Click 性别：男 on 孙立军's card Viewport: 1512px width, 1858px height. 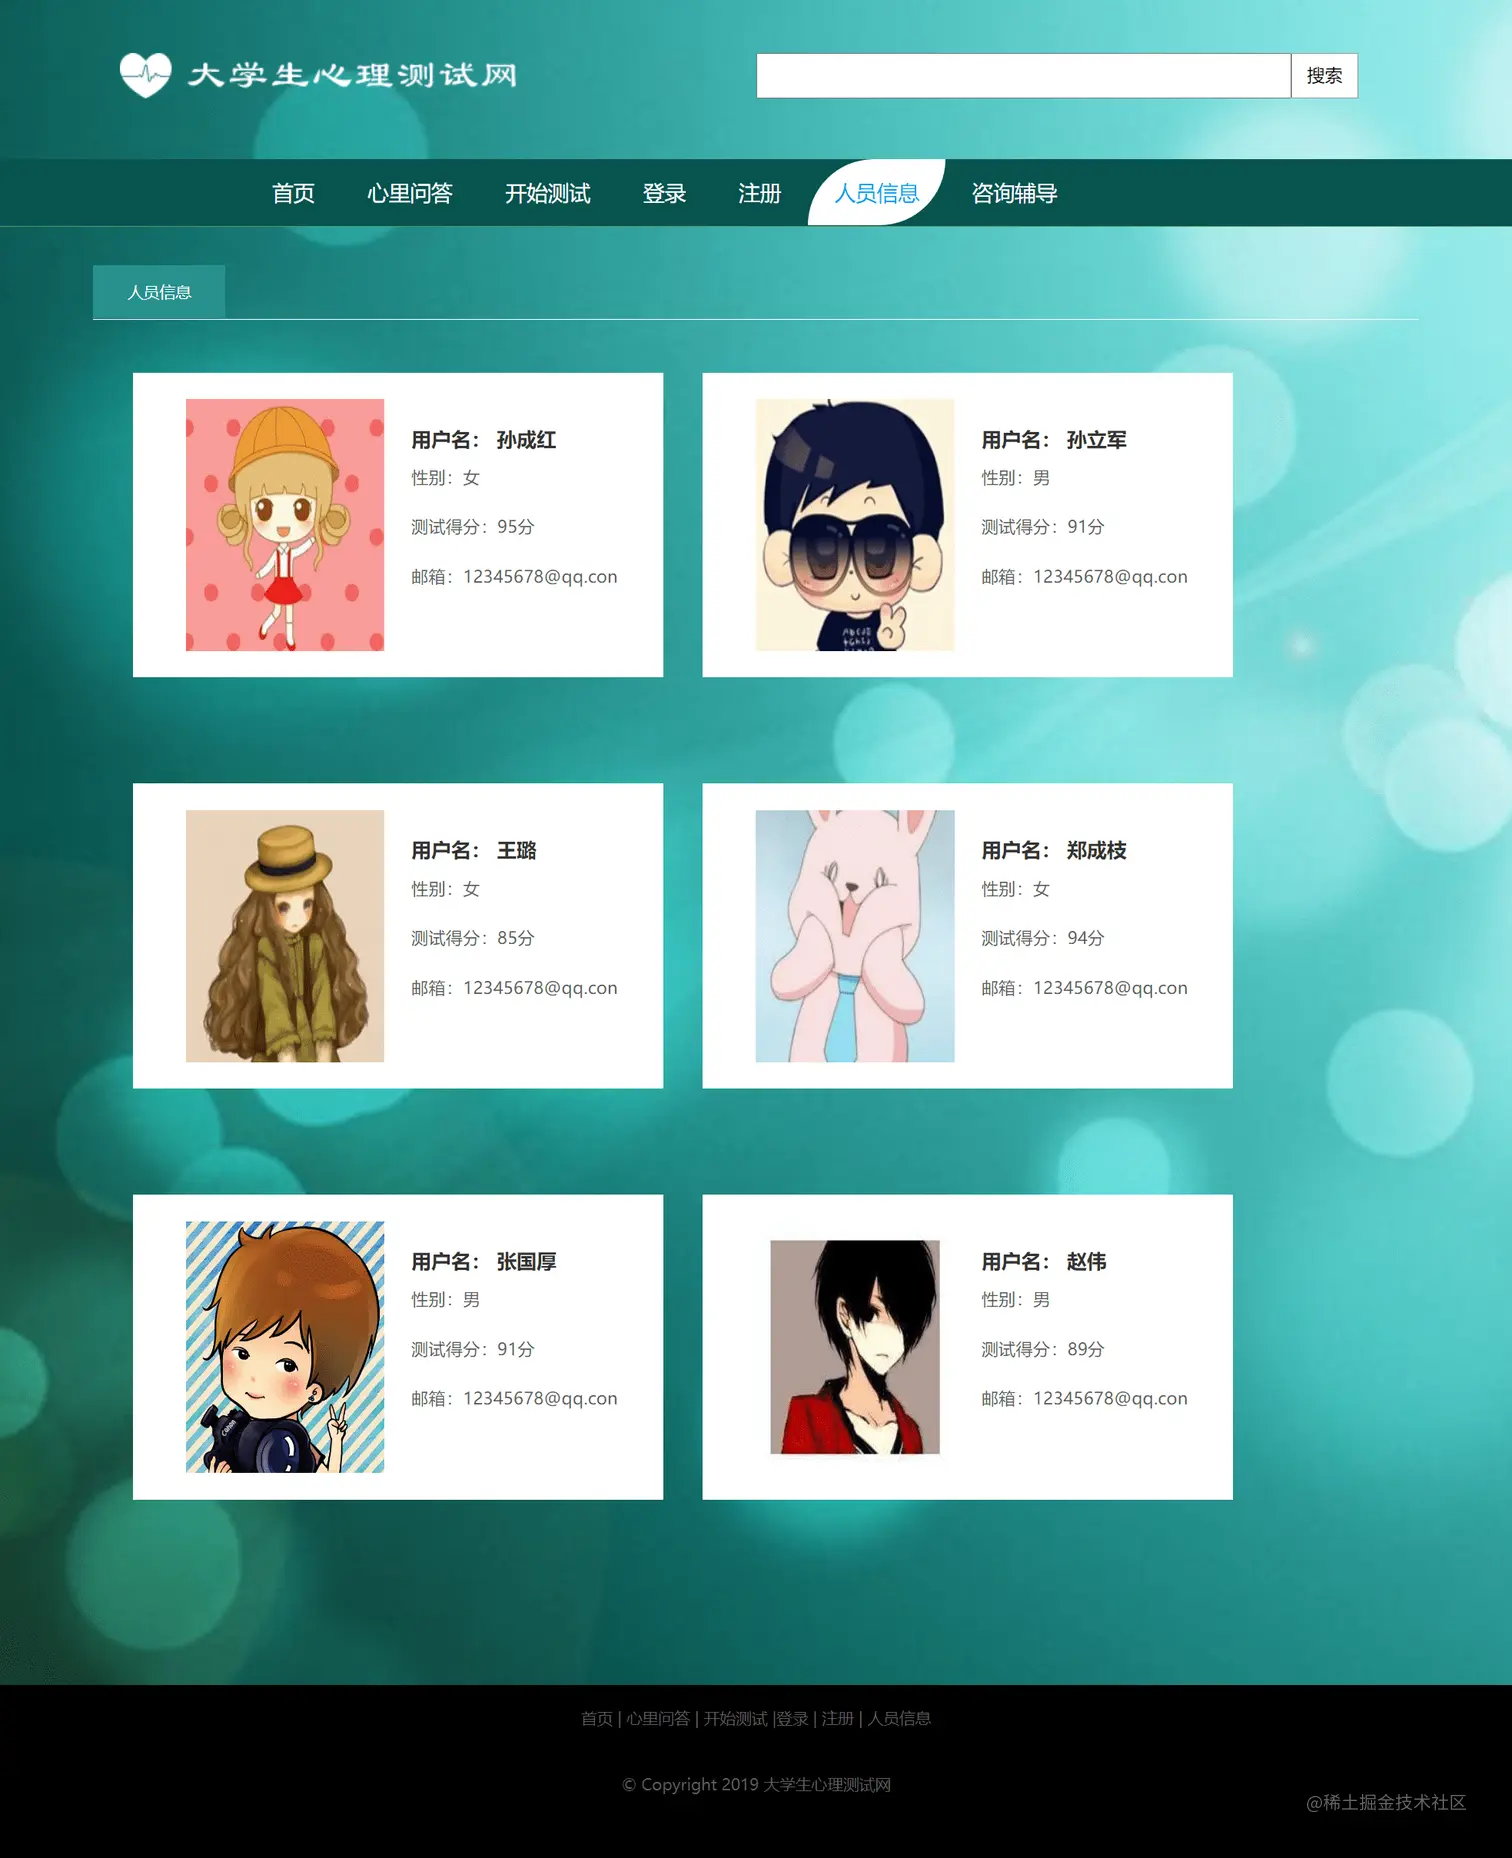point(1016,478)
